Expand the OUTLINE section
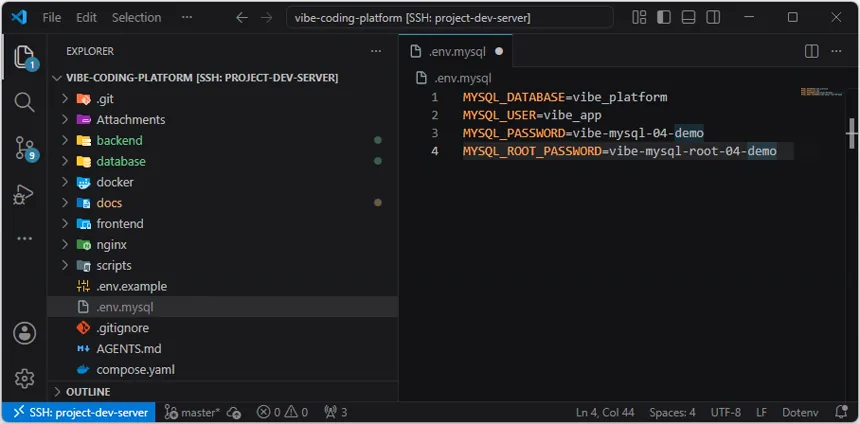This screenshot has width=860, height=424. pos(223,392)
